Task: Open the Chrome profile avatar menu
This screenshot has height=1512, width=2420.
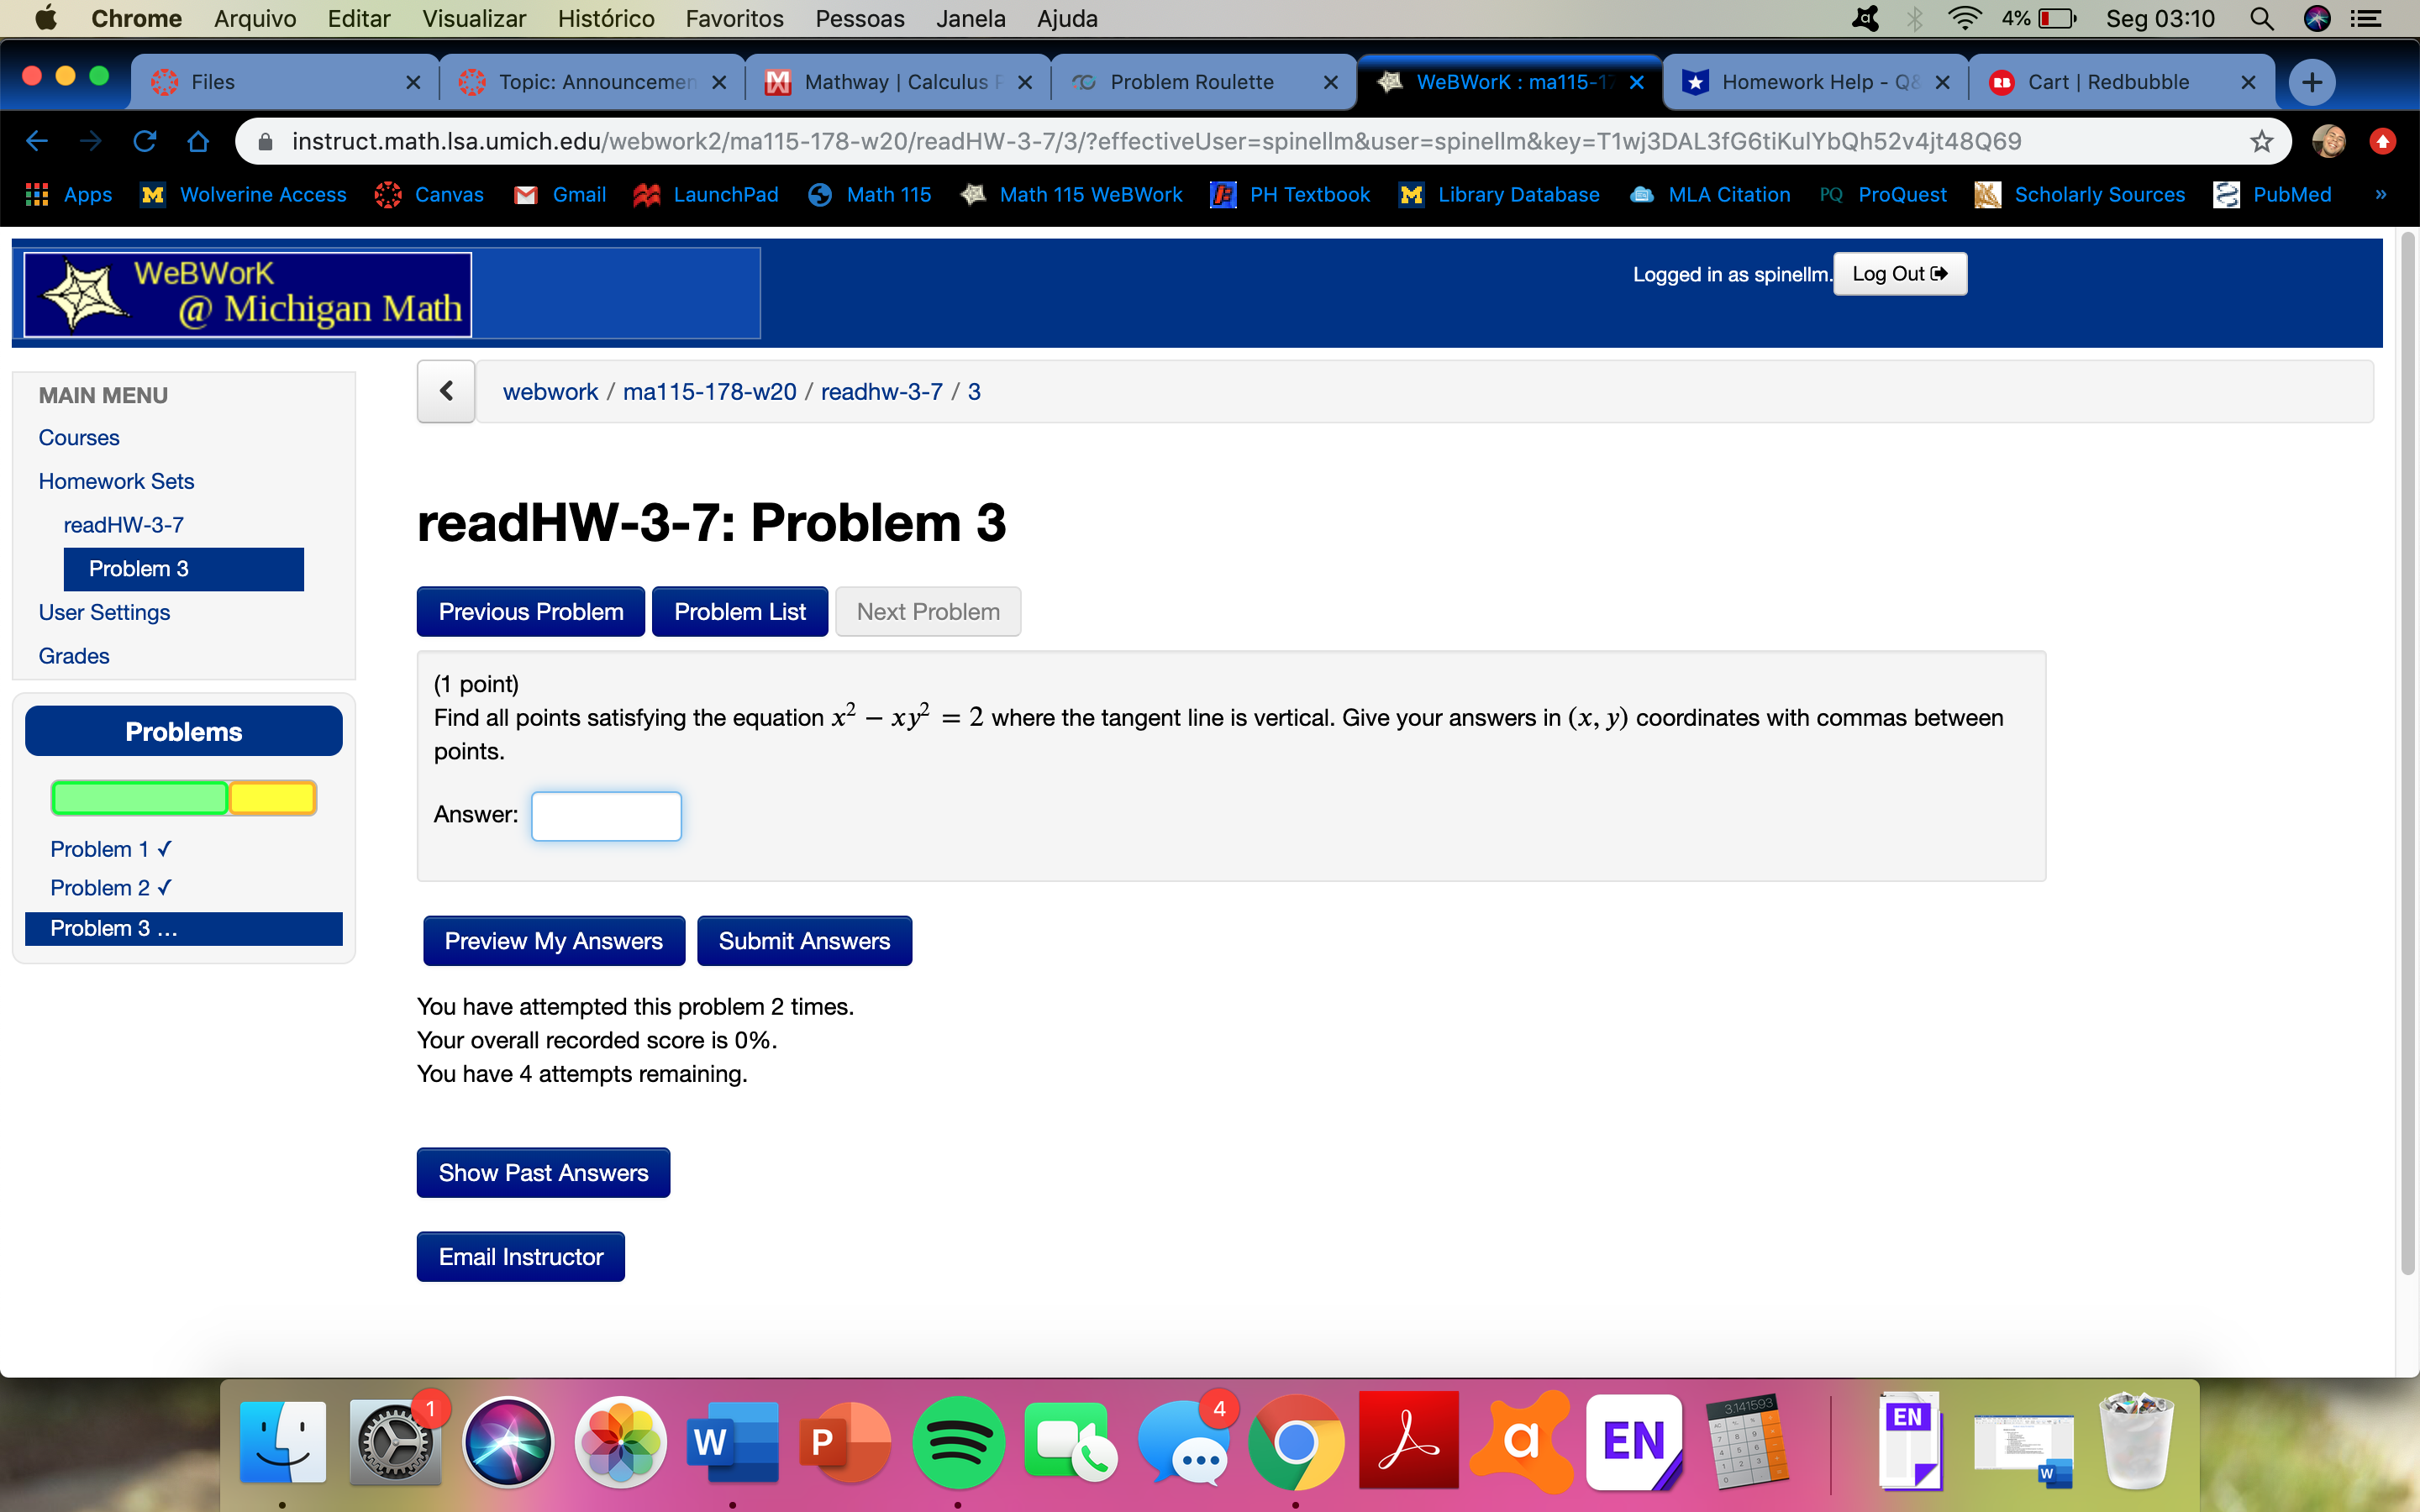Action: [2329, 142]
